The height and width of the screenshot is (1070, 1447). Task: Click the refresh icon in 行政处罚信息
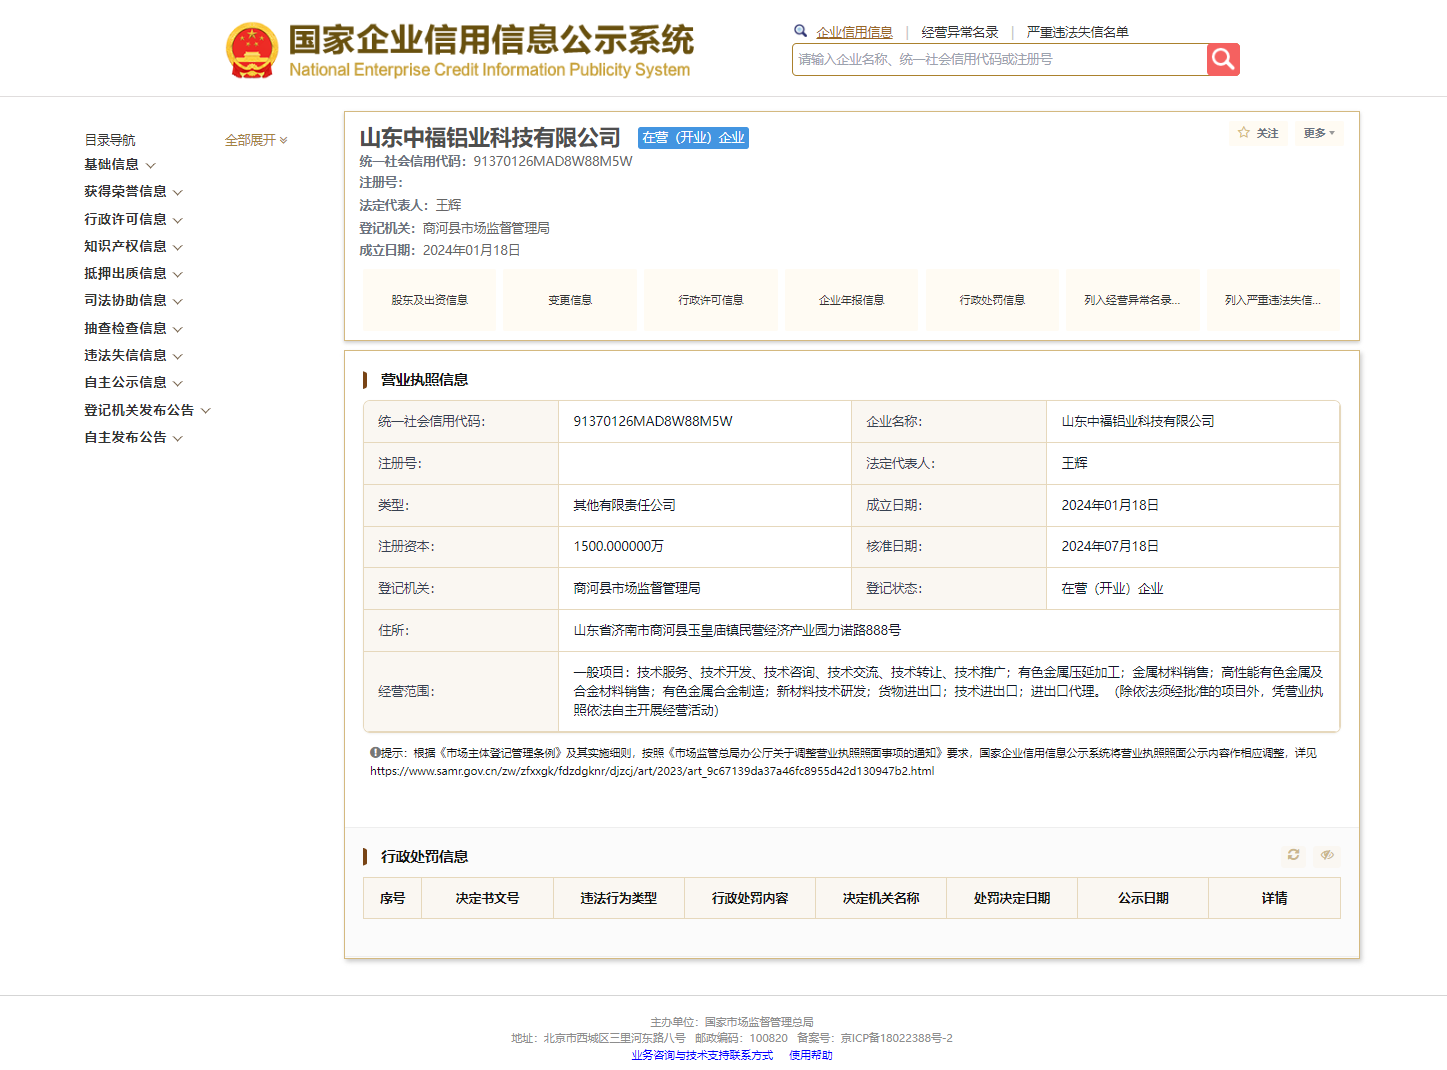(x=1293, y=855)
